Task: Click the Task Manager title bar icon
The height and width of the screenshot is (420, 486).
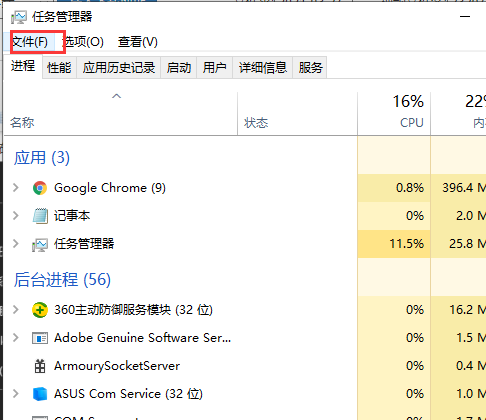Action: [x=19, y=17]
